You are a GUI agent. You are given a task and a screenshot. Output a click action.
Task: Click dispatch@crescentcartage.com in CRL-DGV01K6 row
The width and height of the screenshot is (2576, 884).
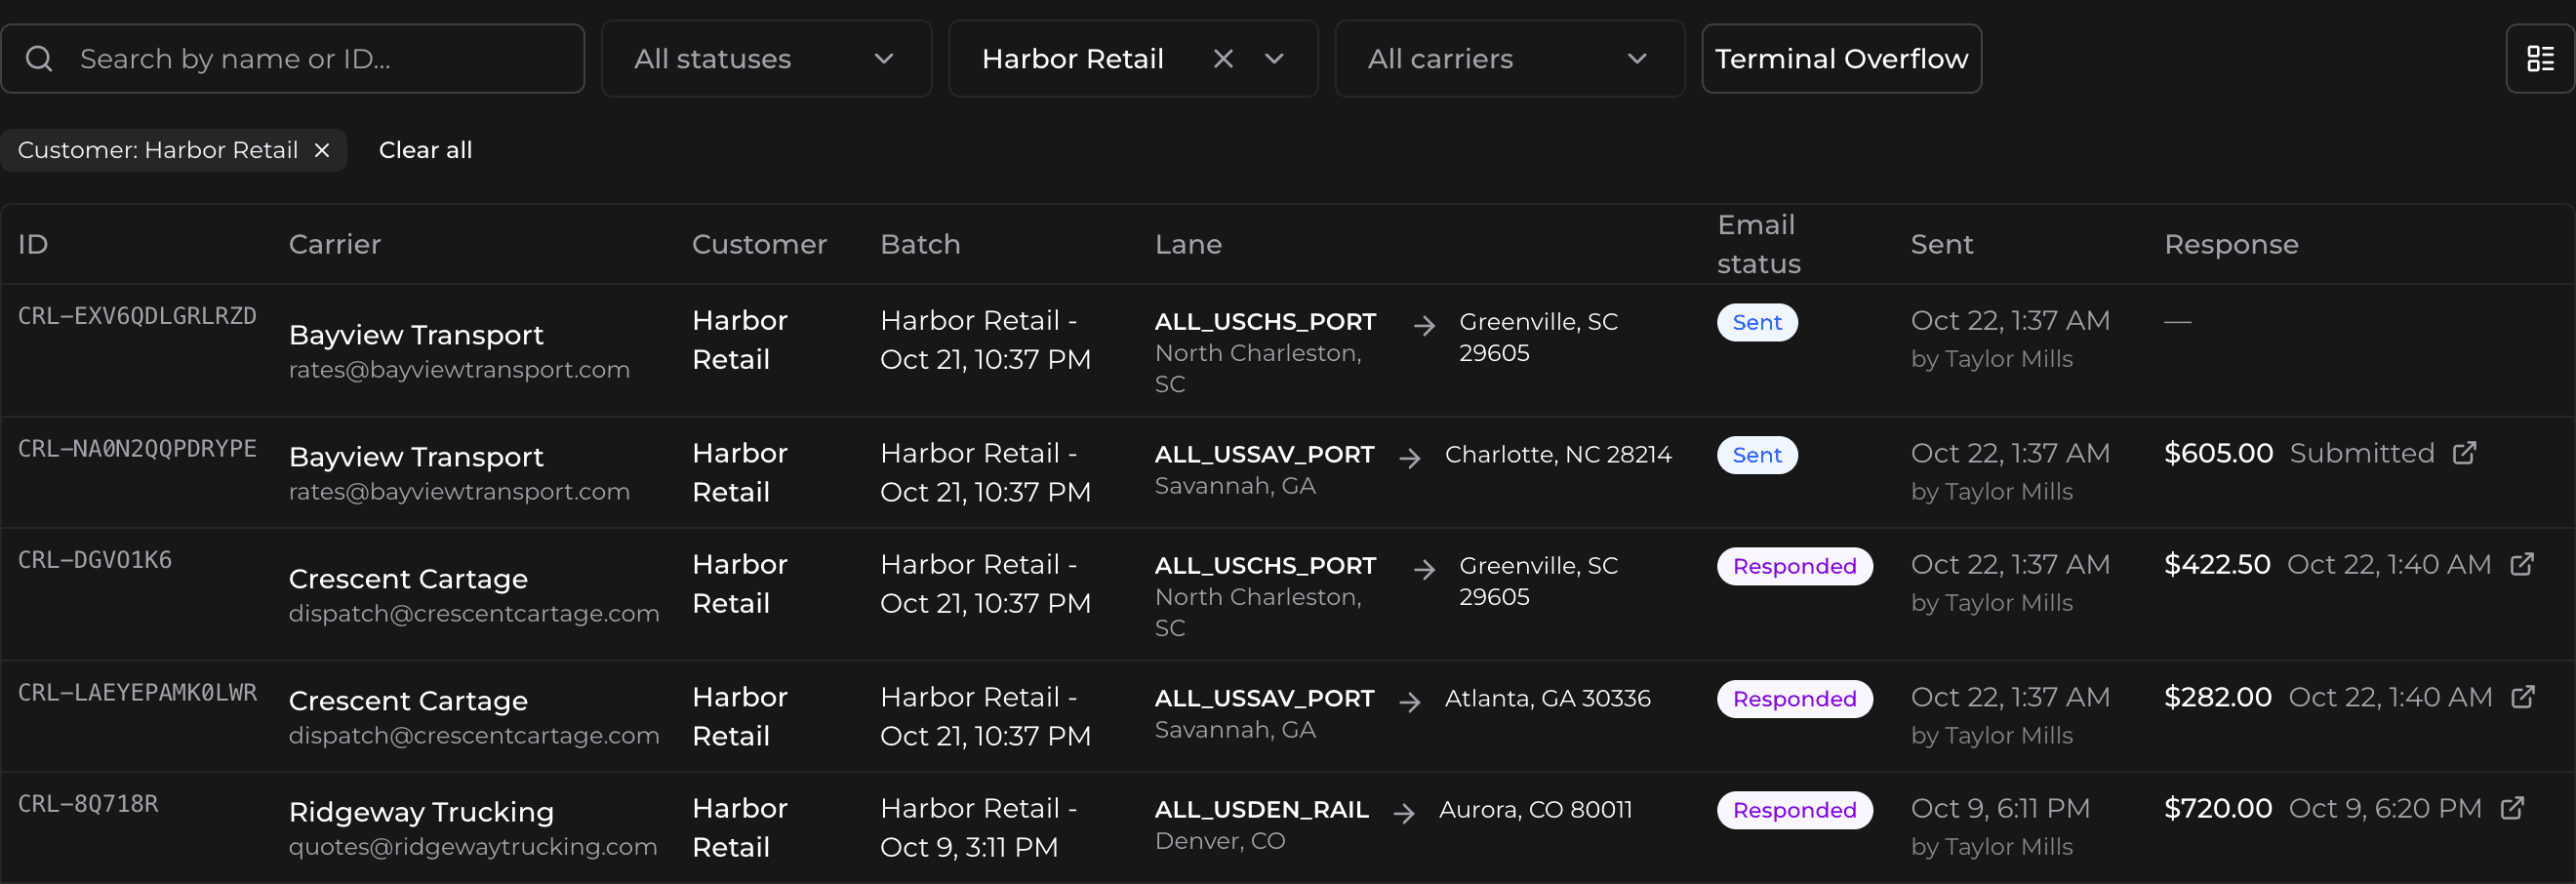pos(474,614)
